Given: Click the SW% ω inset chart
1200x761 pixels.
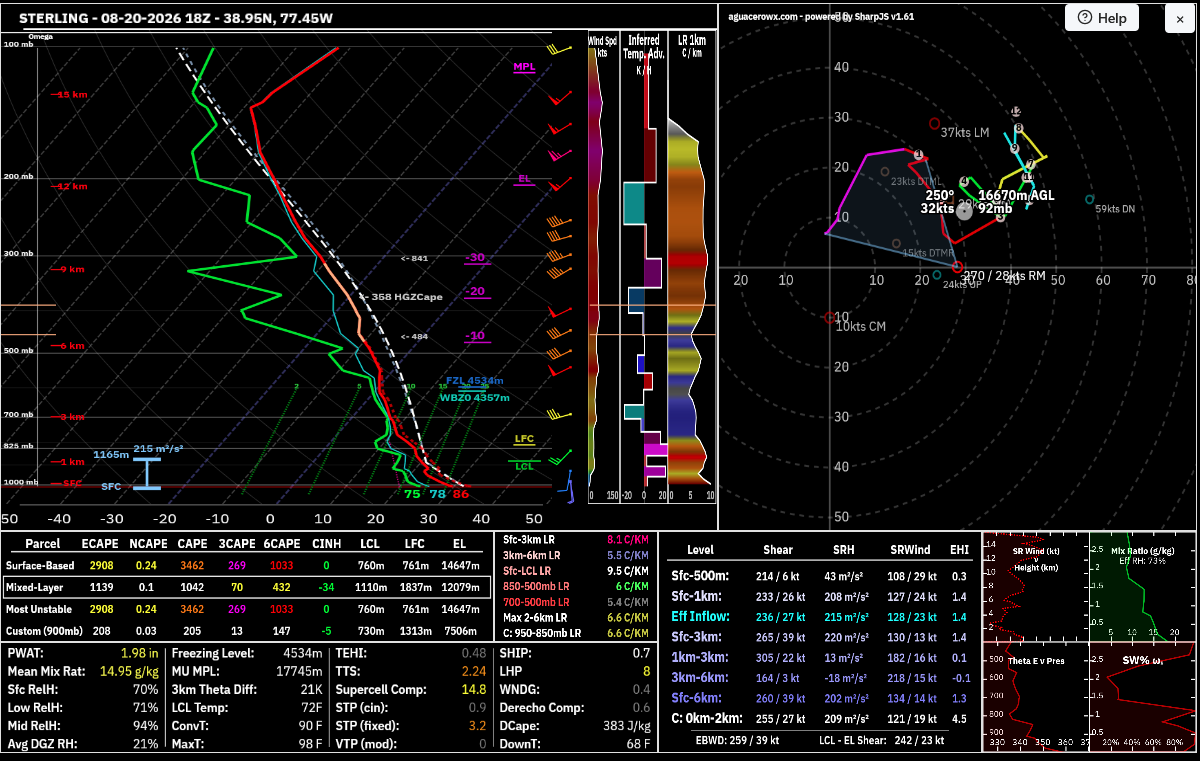Looking at the screenshot, I should [1144, 696].
